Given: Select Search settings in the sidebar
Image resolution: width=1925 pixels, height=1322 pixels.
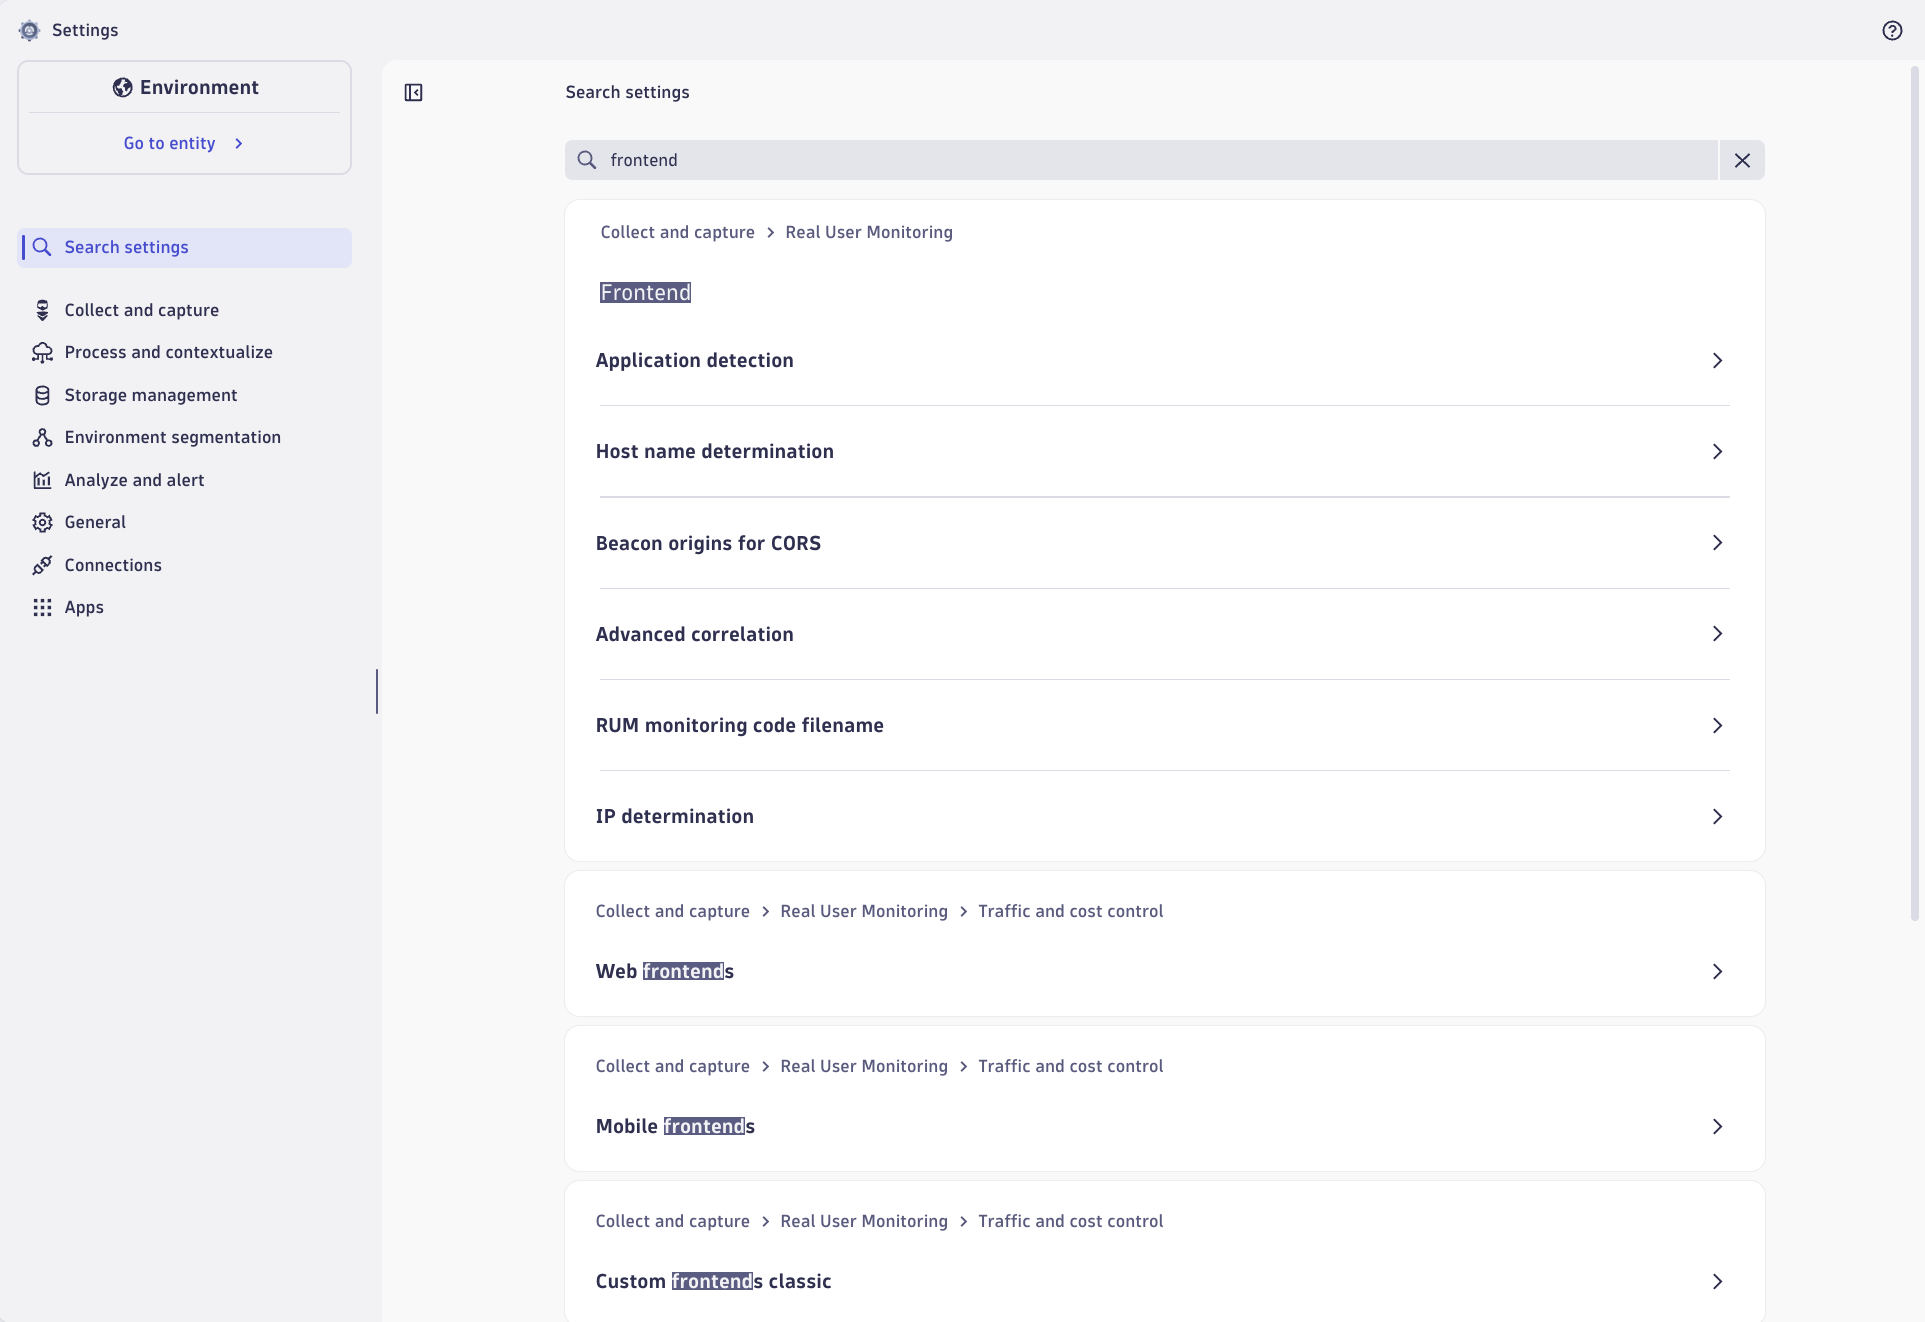Looking at the screenshot, I should click(x=126, y=247).
